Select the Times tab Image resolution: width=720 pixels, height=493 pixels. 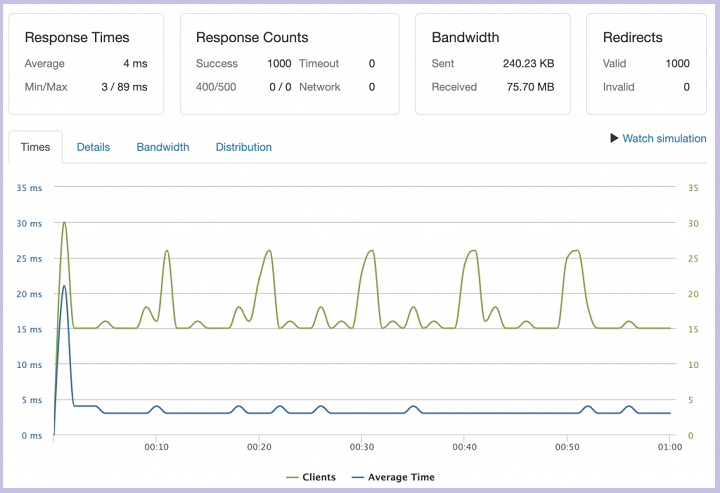click(35, 147)
